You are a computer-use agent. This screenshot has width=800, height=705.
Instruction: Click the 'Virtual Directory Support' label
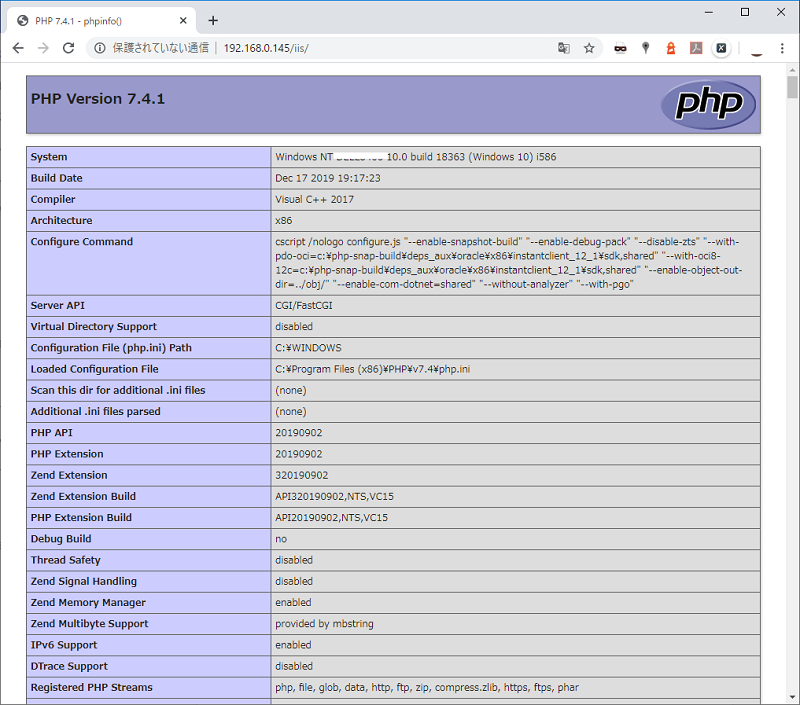(94, 326)
